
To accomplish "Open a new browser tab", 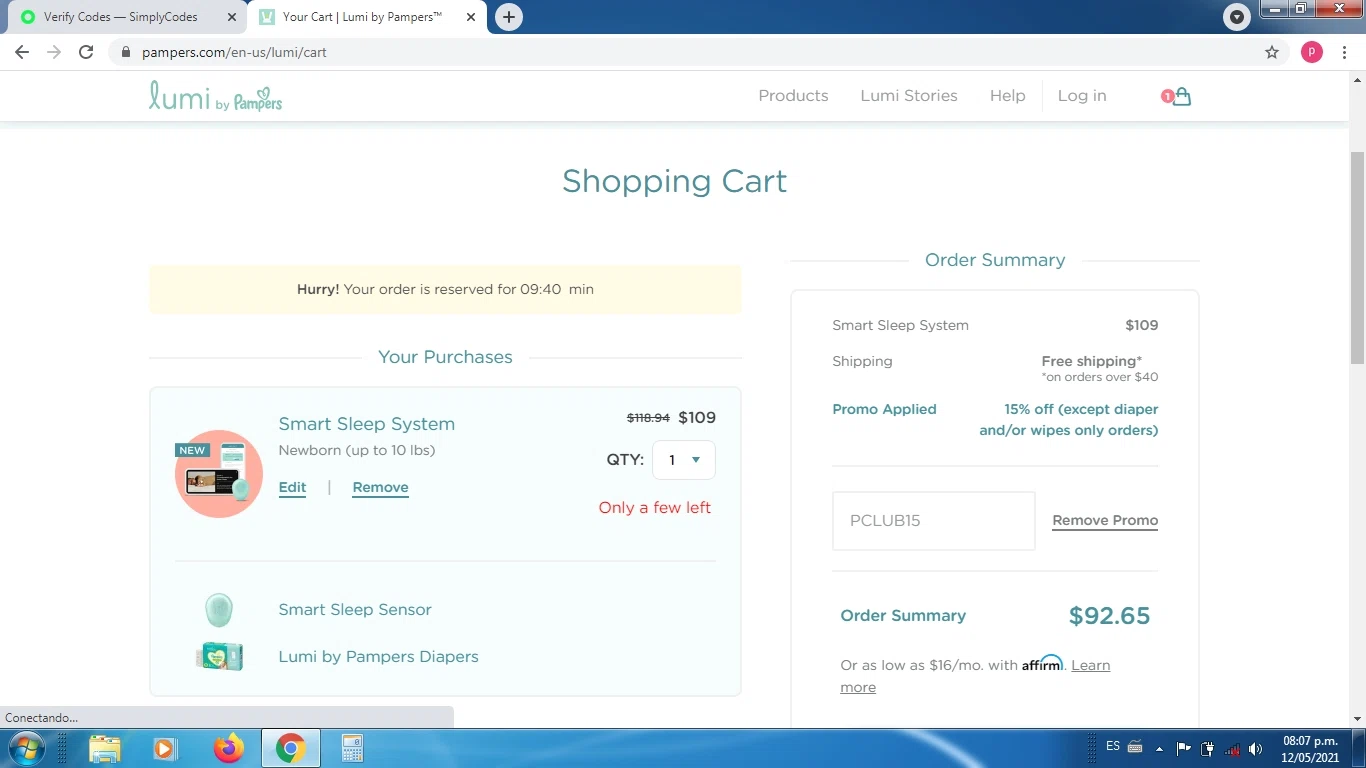I will tap(509, 17).
